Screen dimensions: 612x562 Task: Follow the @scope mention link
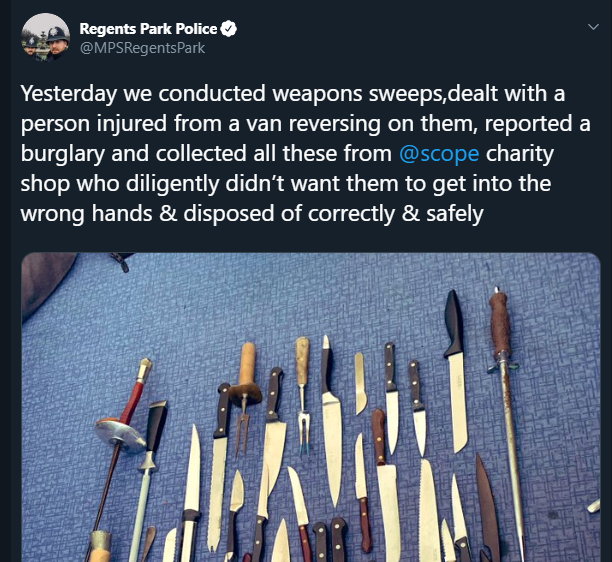click(439, 153)
